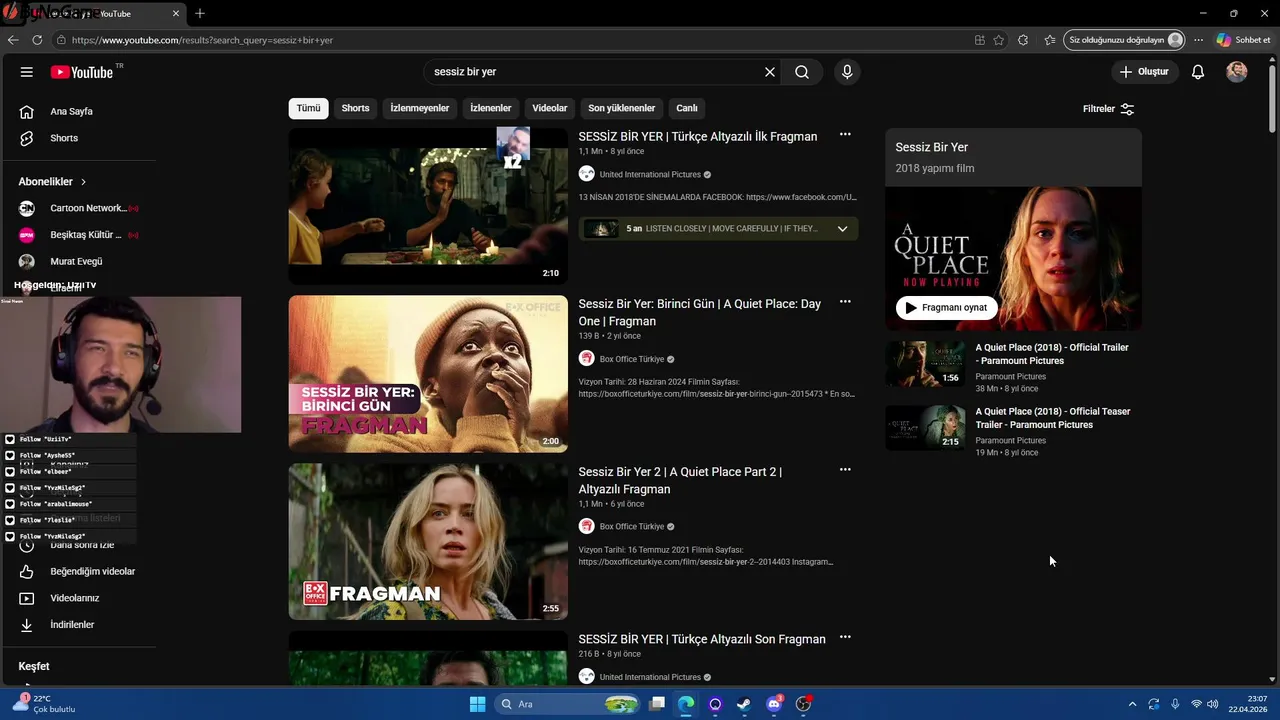The height and width of the screenshot is (720, 1280).
Task: Open Box Office Türkiye channel under Birinci Gün
Action: pyautogui.click(x=632, y=359)
